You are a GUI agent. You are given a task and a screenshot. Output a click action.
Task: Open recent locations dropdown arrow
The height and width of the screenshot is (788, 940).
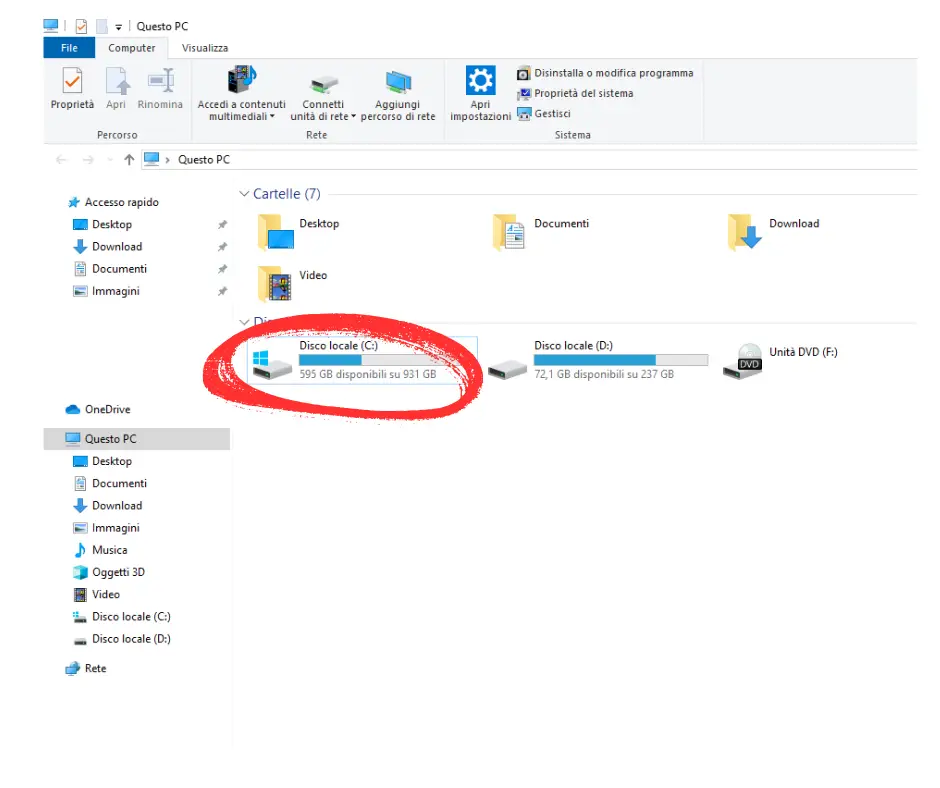tap(110, 160)
